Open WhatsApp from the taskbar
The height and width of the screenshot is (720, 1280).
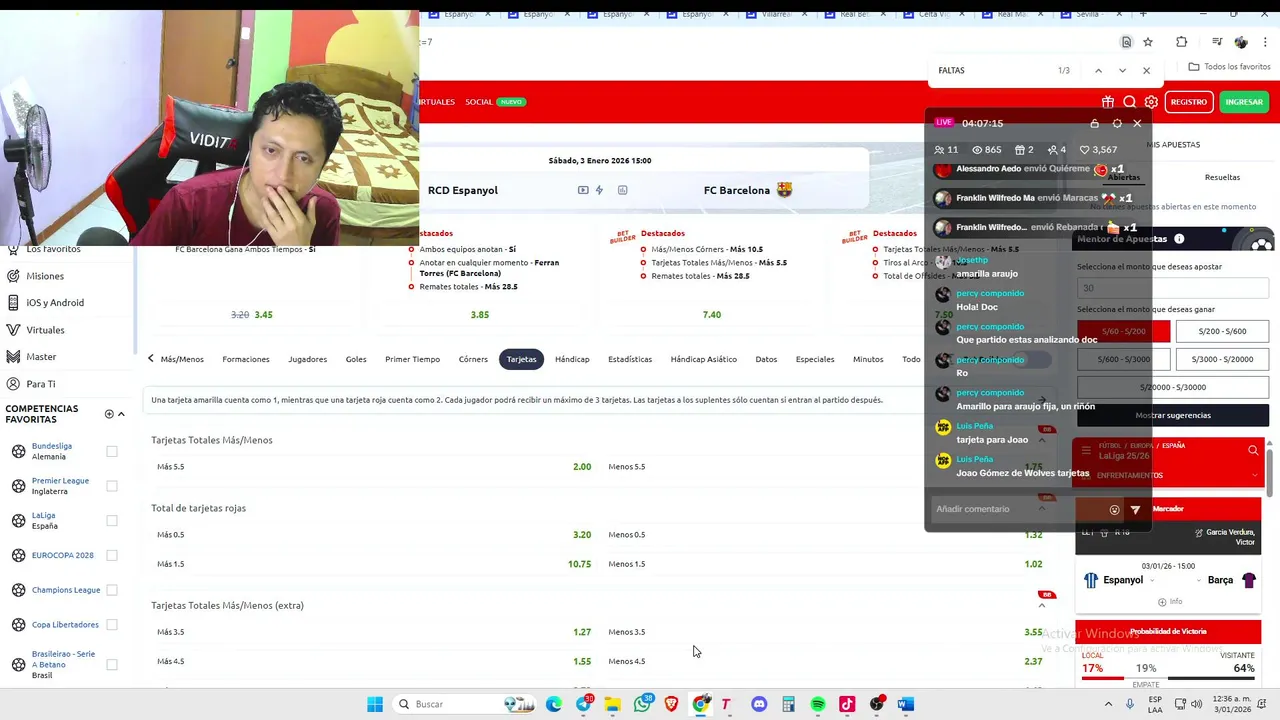click(642, 704)
